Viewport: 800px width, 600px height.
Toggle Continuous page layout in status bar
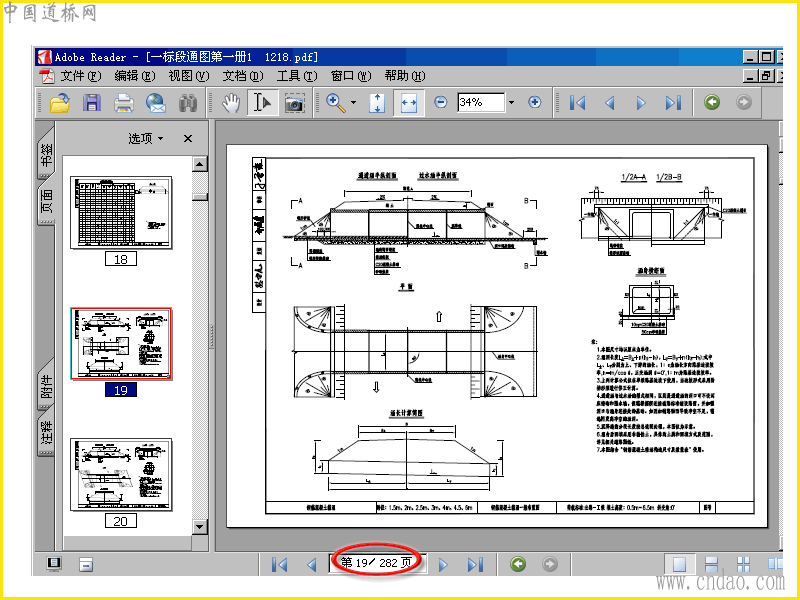(711, 564)
